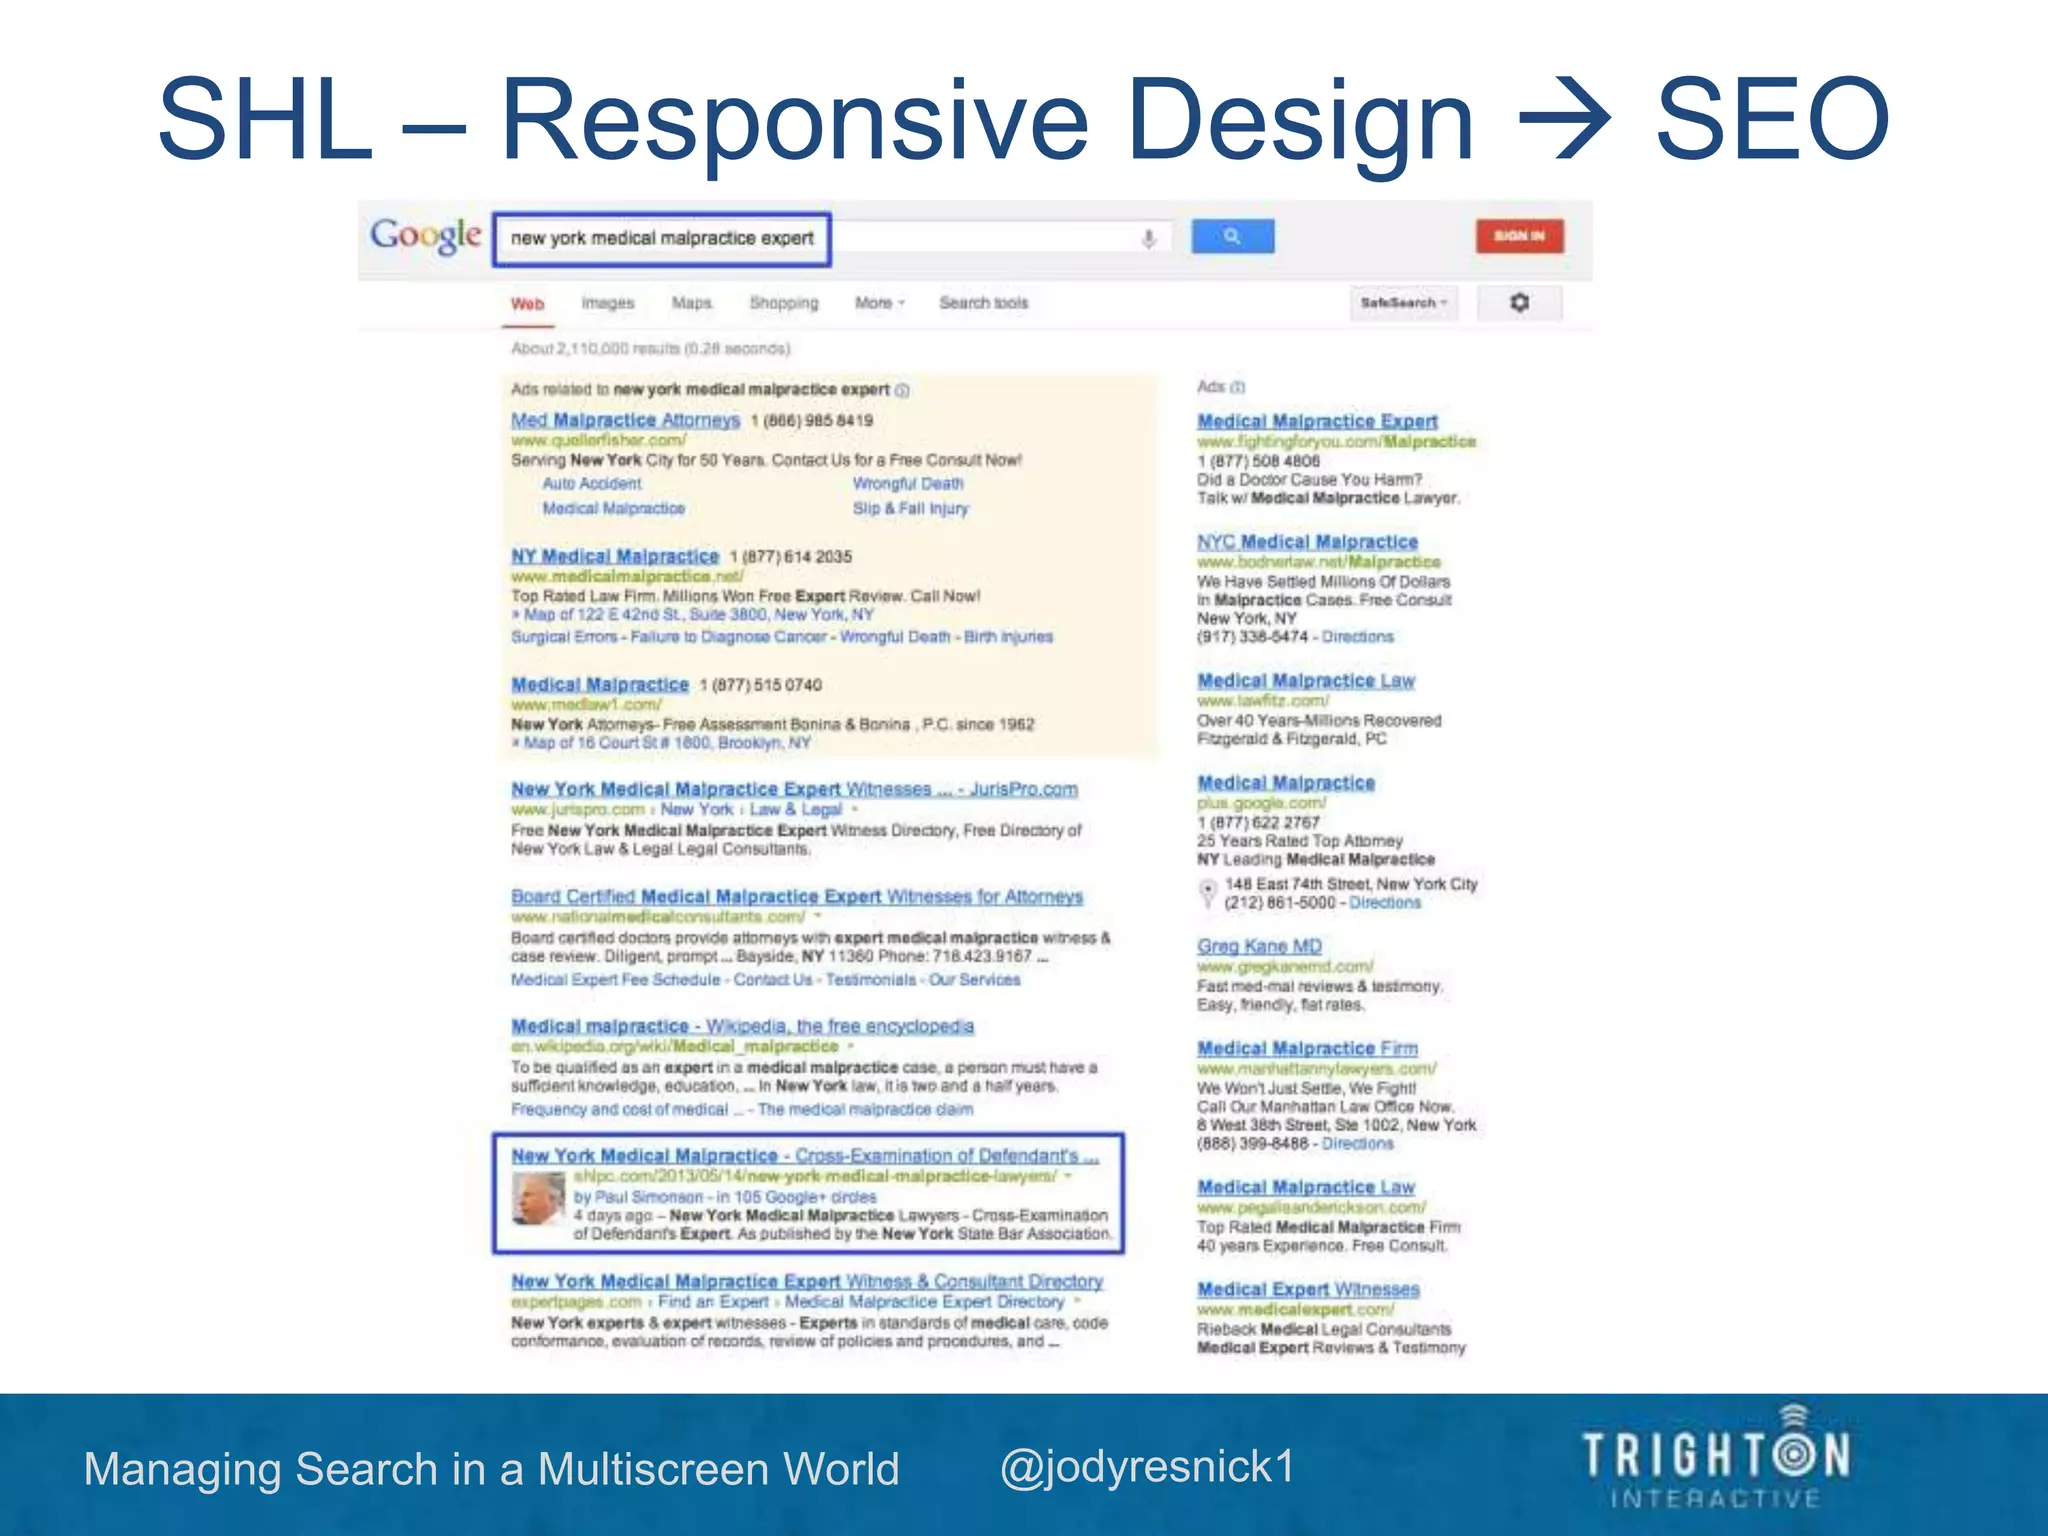
Task: Open the Med Malpractice Attorneys ad link
Action: point(625,421)
